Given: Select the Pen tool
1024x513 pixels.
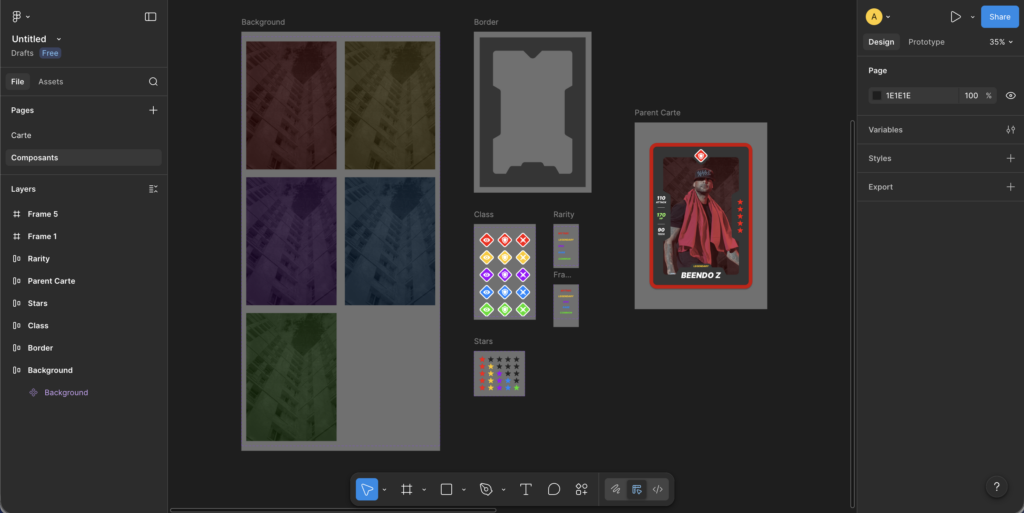Looking at the screenshot, I should click(486, 489).
